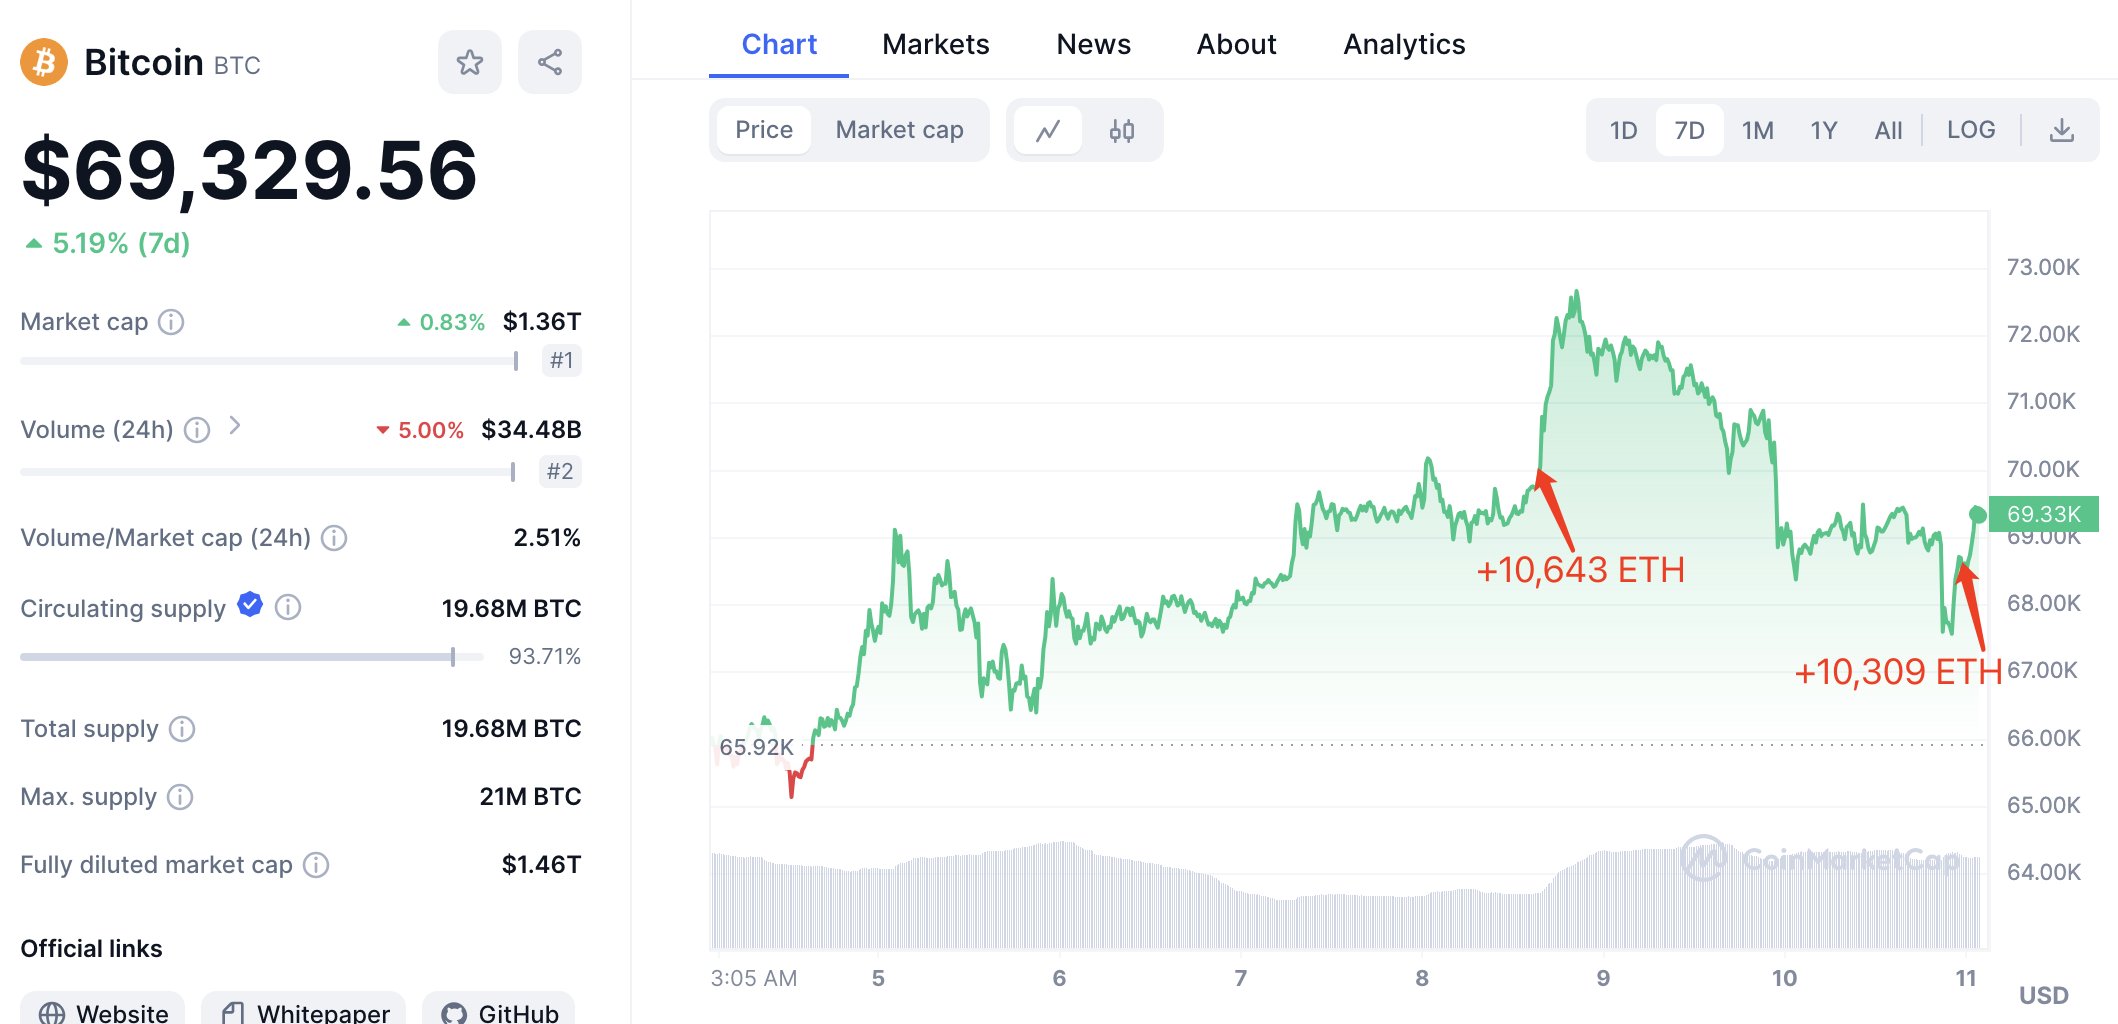Click the share icon next to Bitcoin

(x=549, y=62)
